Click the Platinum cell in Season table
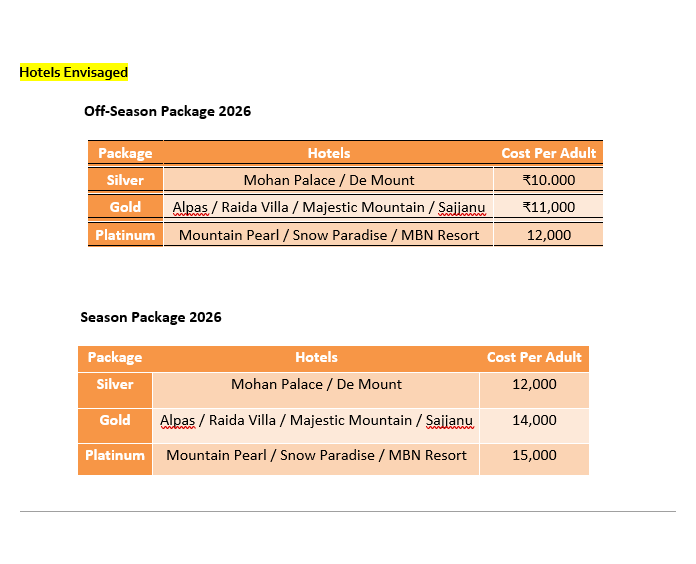Viewport: 696px width, 564px height. click(x=115, y=455)
